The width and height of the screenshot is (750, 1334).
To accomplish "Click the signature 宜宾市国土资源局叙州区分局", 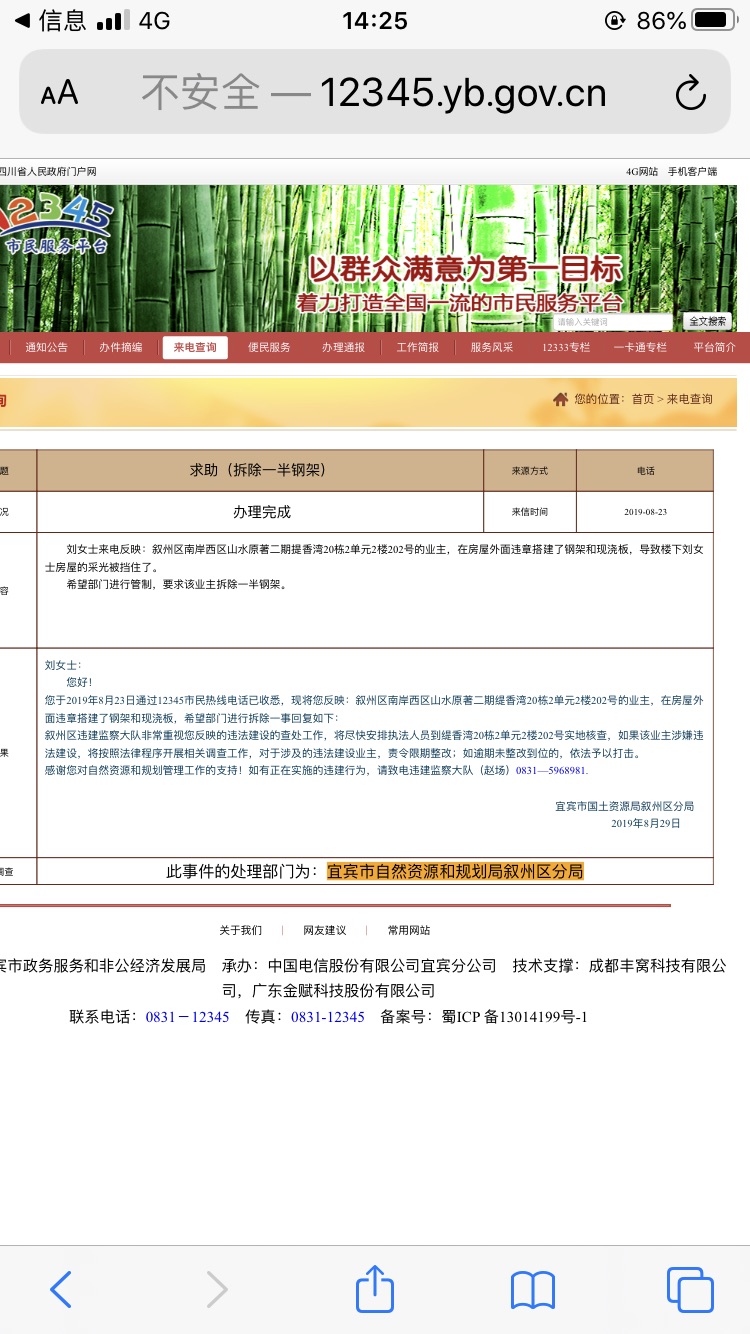I will pos(625,806).
